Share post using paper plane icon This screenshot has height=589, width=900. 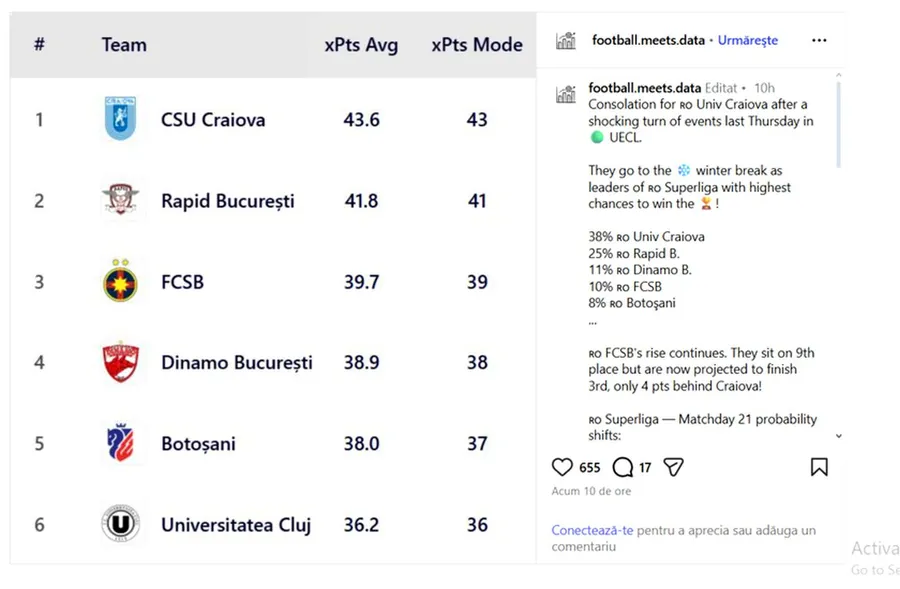674,467
